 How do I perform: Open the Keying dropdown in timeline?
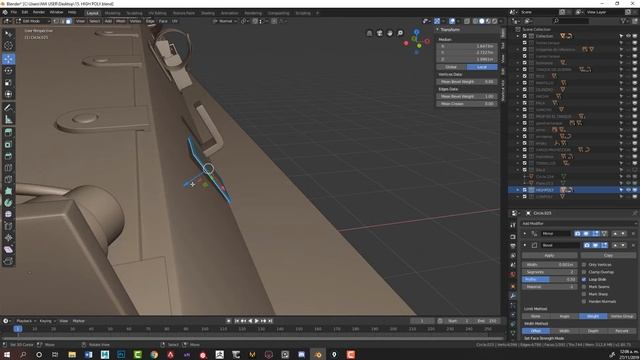pos(47,321)
